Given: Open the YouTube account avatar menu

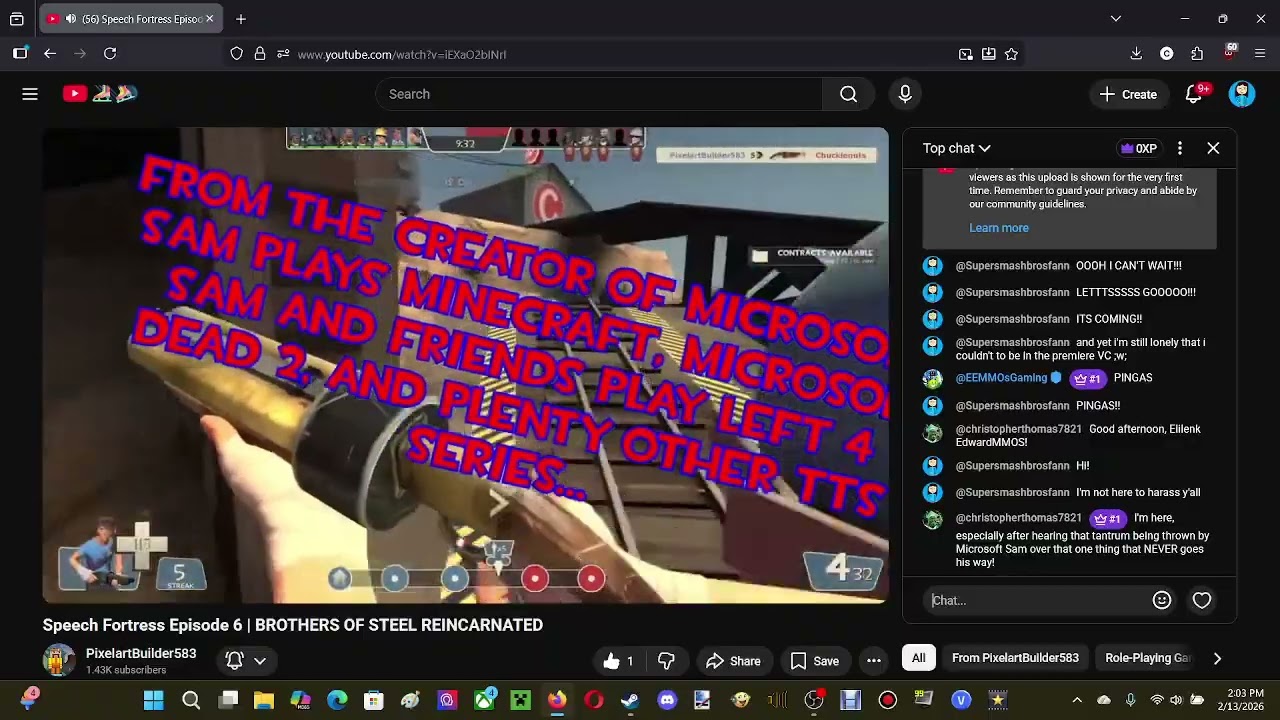Looking at the screenshot, I should [x=1242, y=94].
